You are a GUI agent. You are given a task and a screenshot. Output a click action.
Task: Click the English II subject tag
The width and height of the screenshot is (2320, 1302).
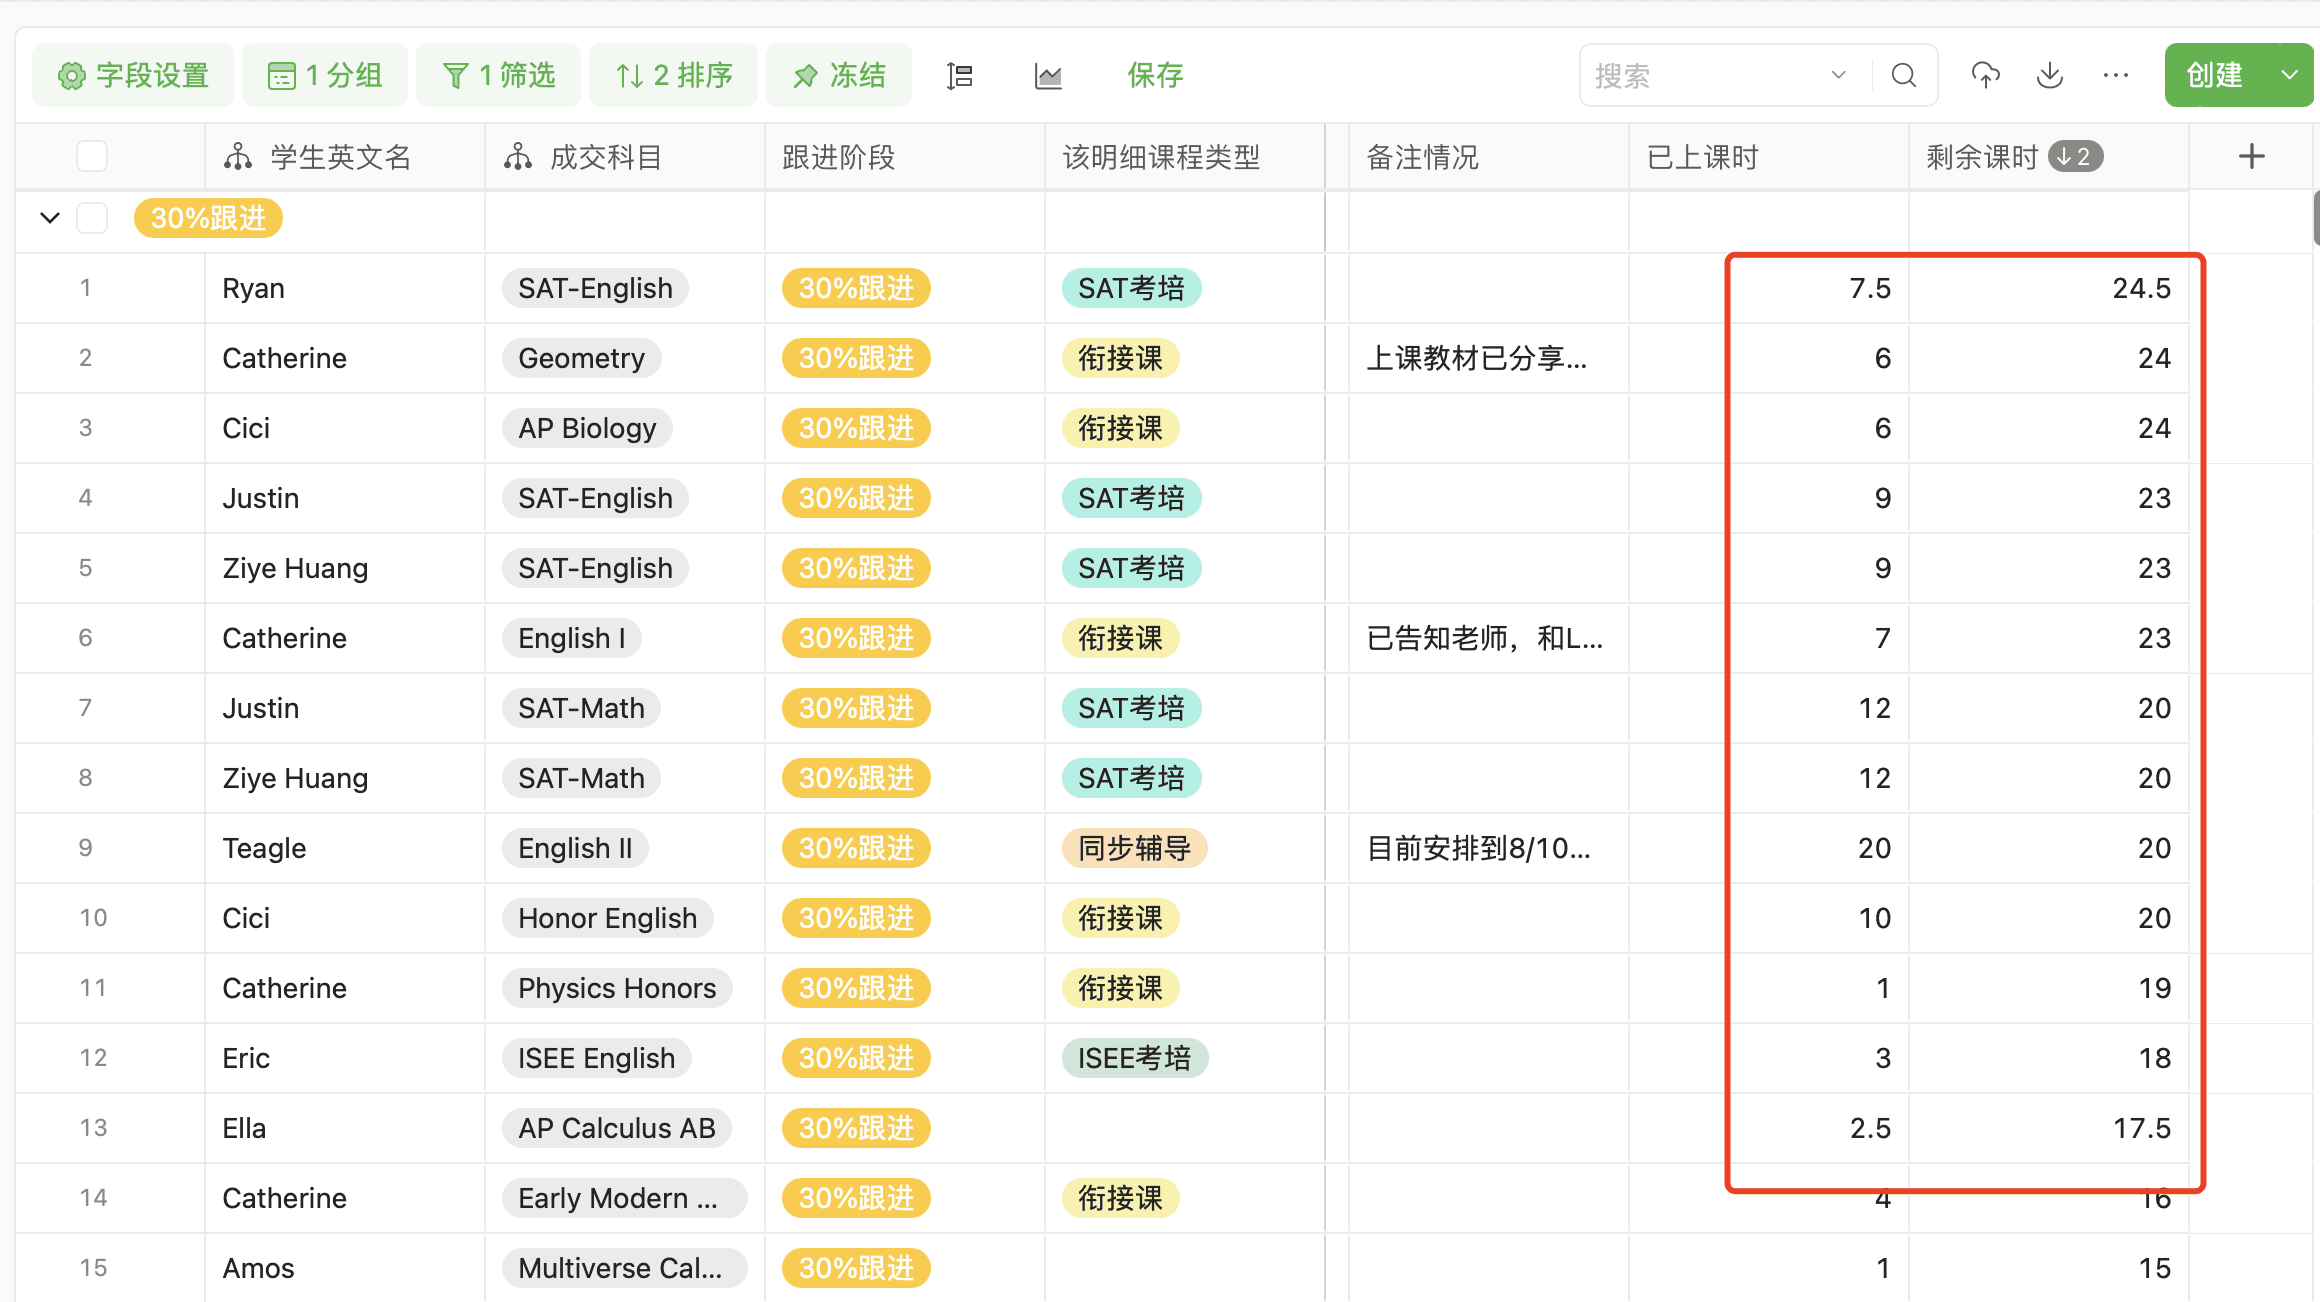(x=575, y=848)
